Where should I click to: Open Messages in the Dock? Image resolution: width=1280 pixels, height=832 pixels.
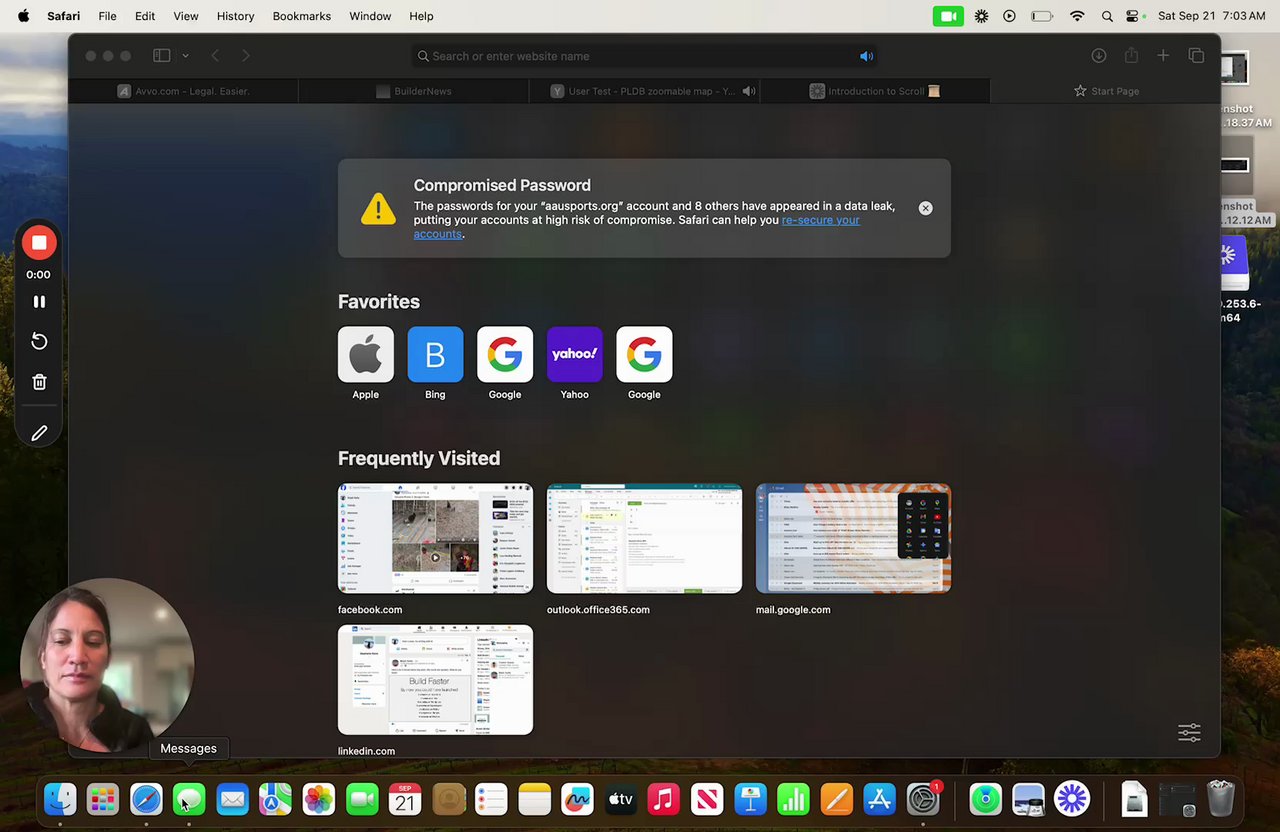tap(189, 799)
